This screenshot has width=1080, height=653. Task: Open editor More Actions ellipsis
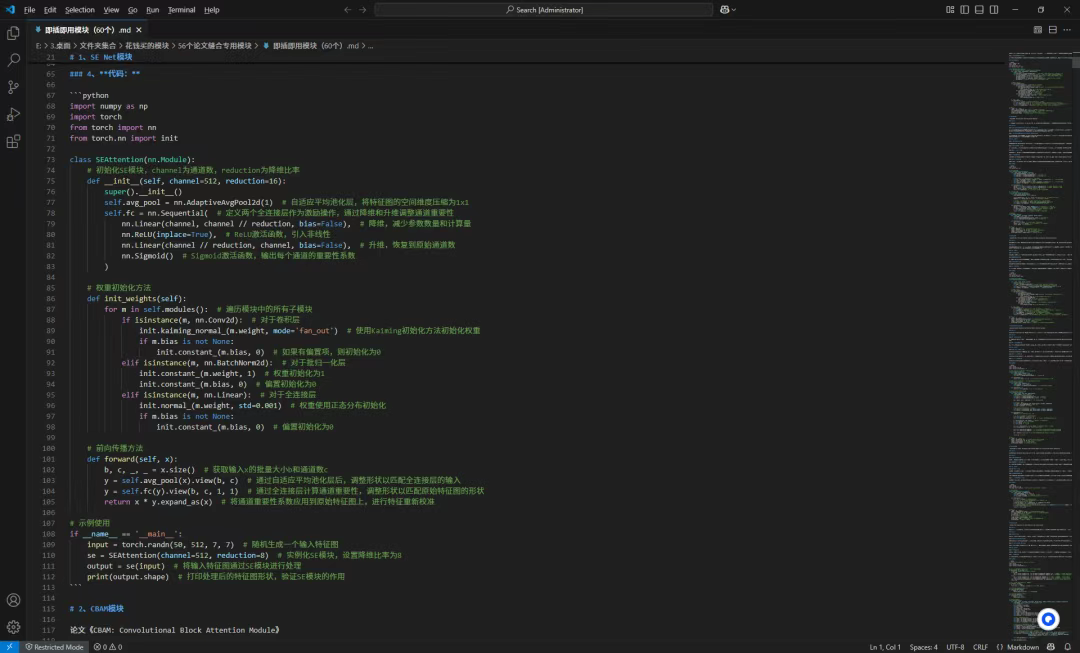(1067, 30)
